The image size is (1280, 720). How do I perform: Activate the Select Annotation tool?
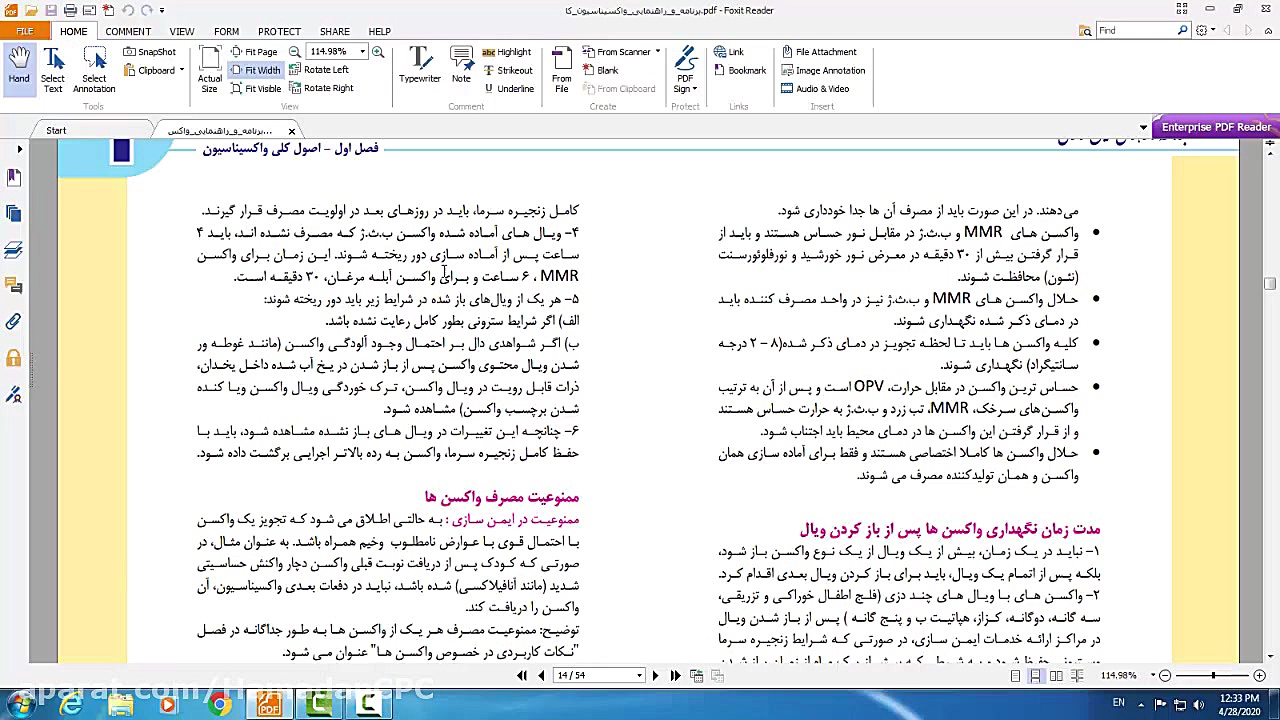94,69
